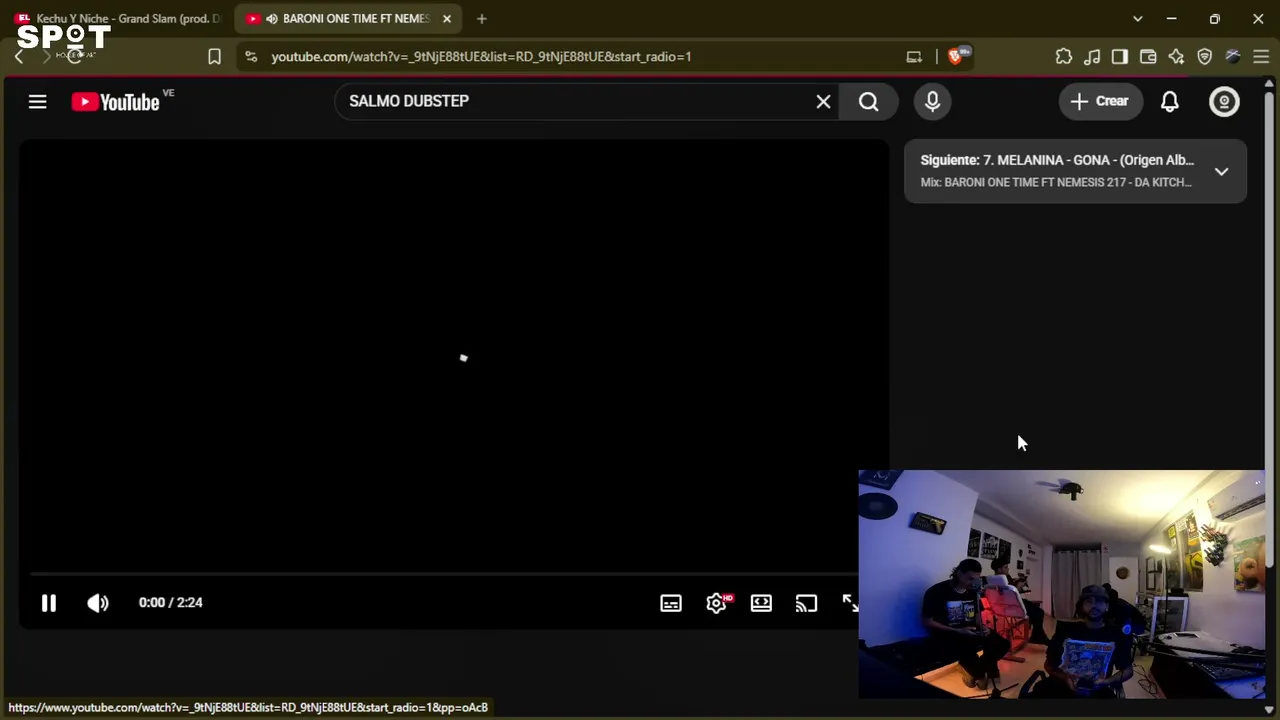Image resolution: width=1280 pixels, height=720 pixels.
Task: Open a new browser tab
Action: (481, 19)
